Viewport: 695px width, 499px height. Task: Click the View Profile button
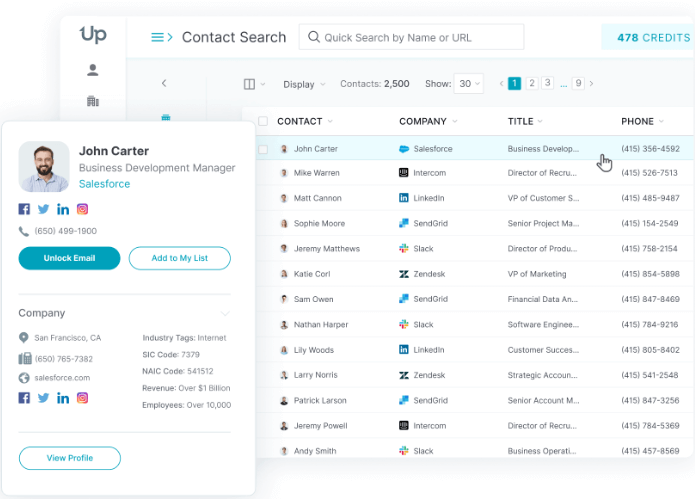point(70,458)
